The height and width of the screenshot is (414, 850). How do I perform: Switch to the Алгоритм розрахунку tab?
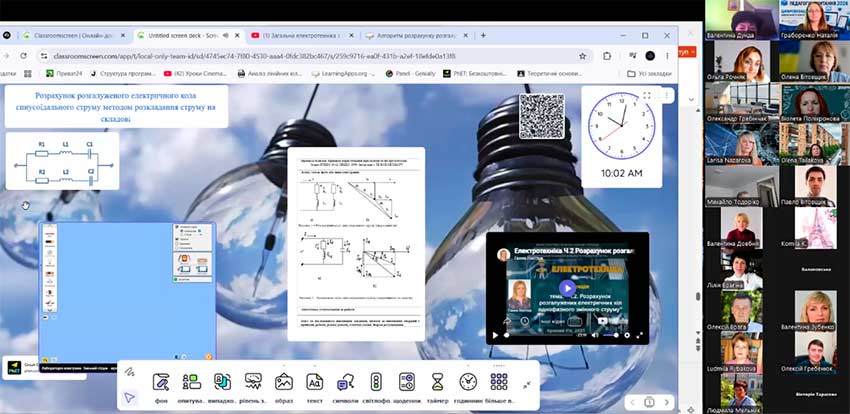[x=416, y=36]
